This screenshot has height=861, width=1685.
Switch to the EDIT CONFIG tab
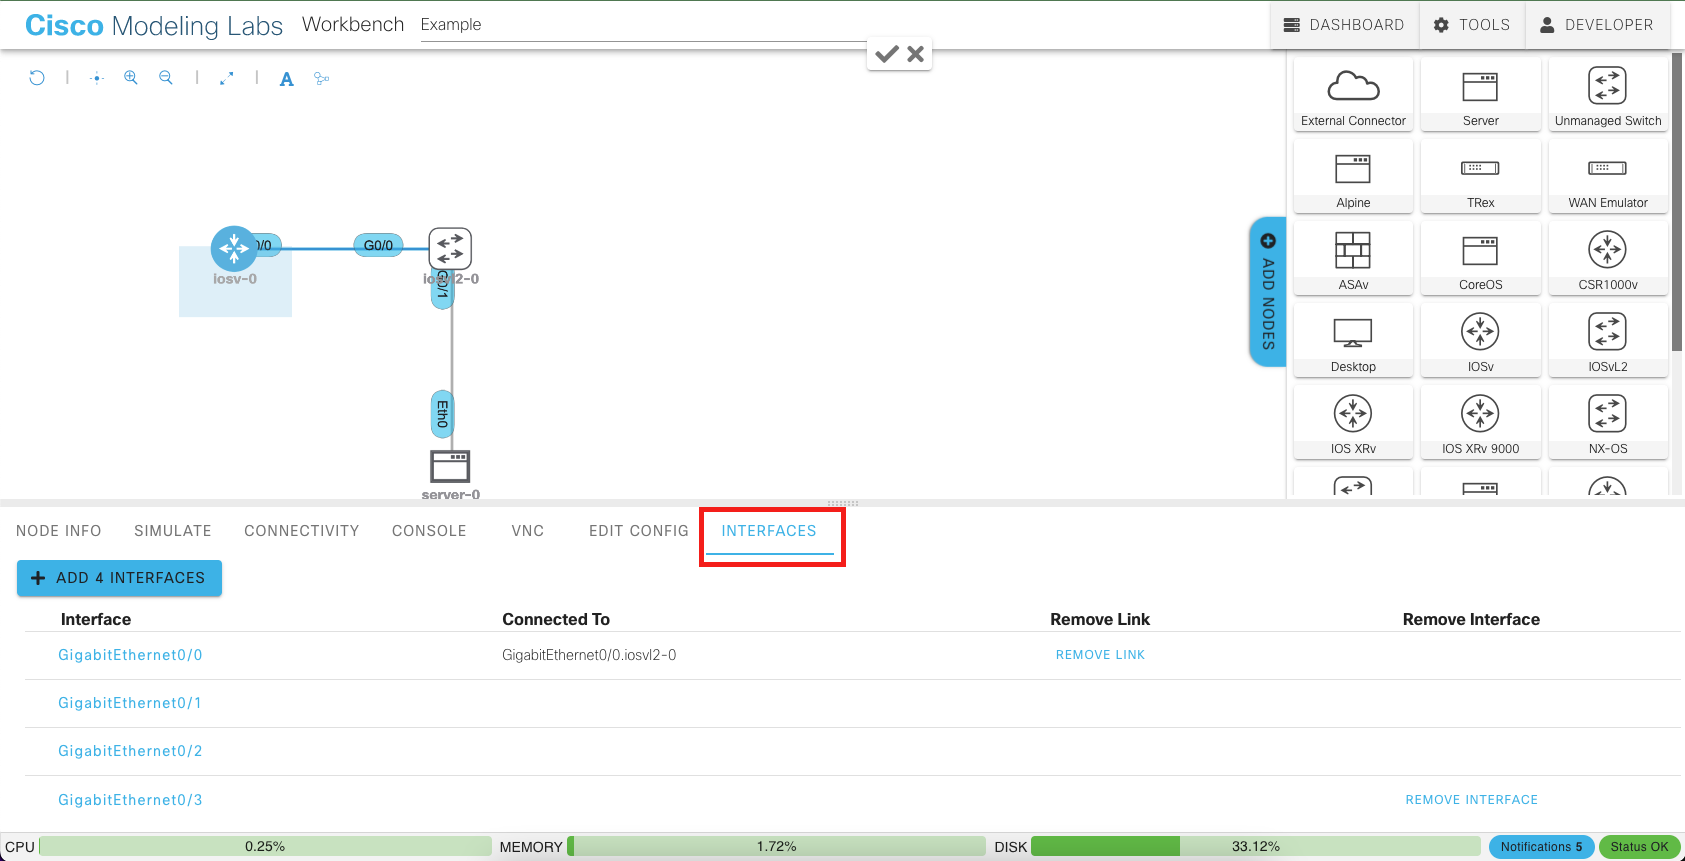(639, 531)
